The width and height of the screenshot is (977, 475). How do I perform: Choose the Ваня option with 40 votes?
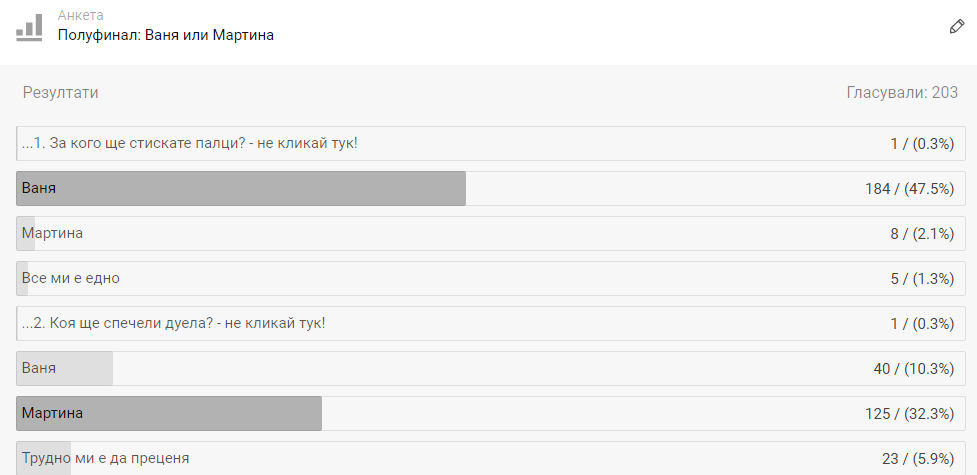coord(491,368)
